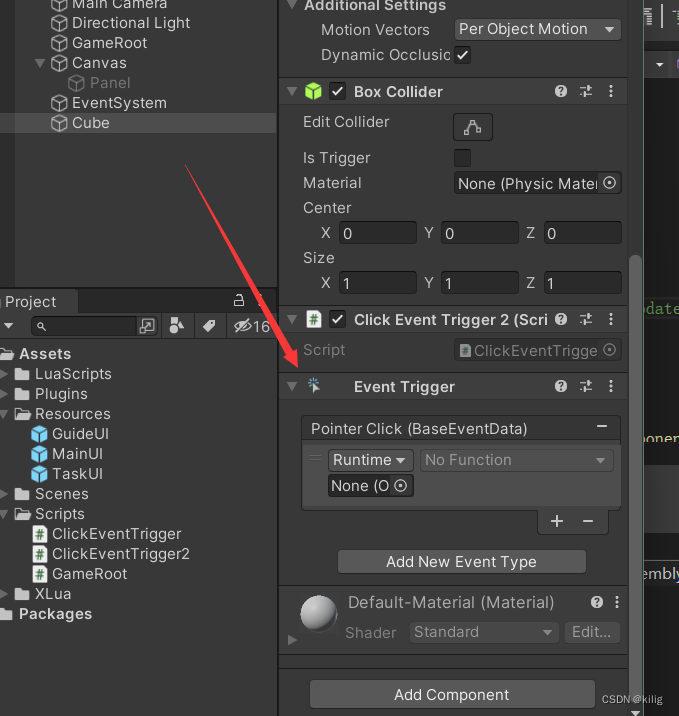Open Click Event Trigger 2 more options menu
The width and height of the screenshot is (679, 716).
pyautogui.click(x=611, y=319)
